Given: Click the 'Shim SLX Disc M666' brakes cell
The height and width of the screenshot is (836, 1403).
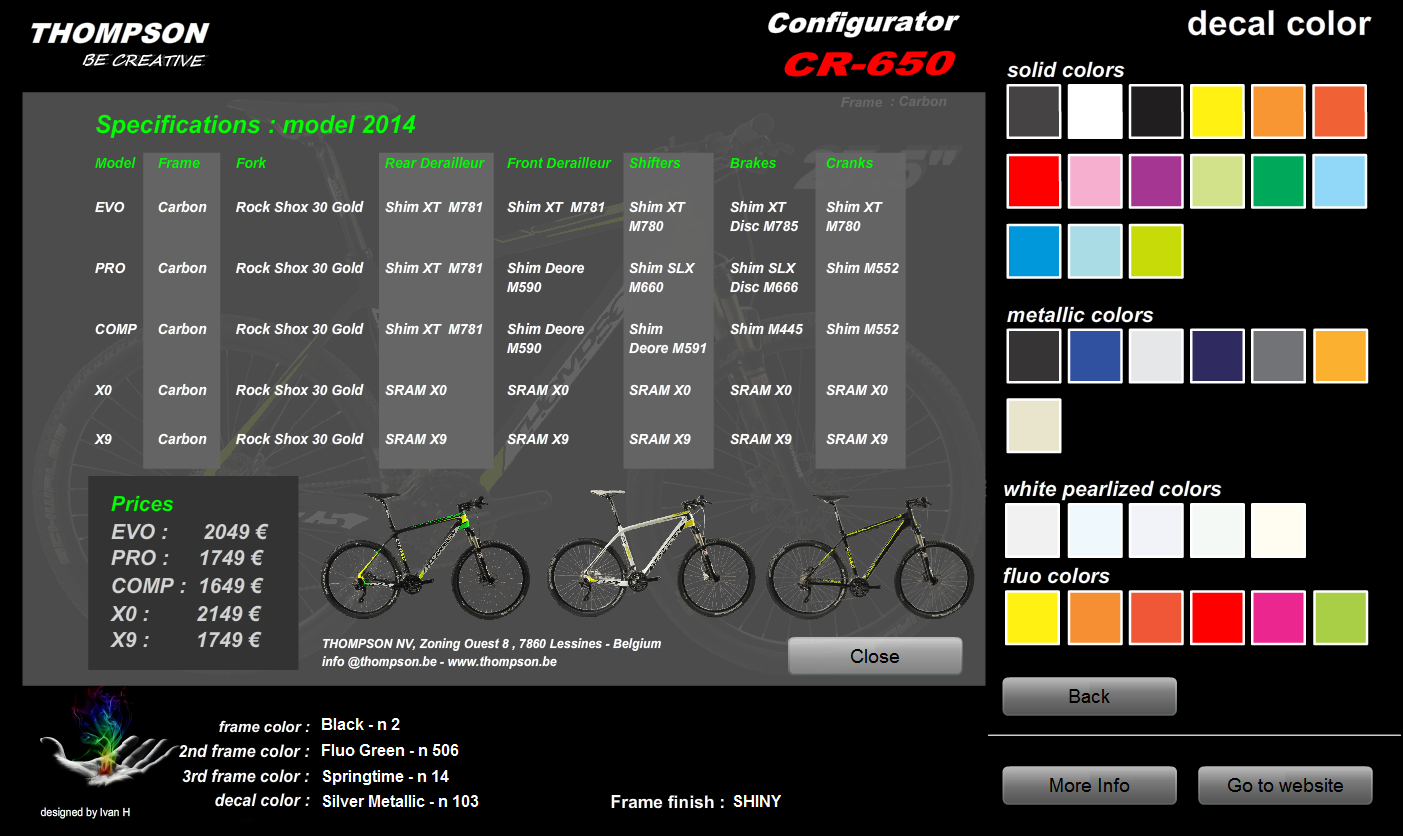Looking at the screenshot, I should click(x=764, y=278).
